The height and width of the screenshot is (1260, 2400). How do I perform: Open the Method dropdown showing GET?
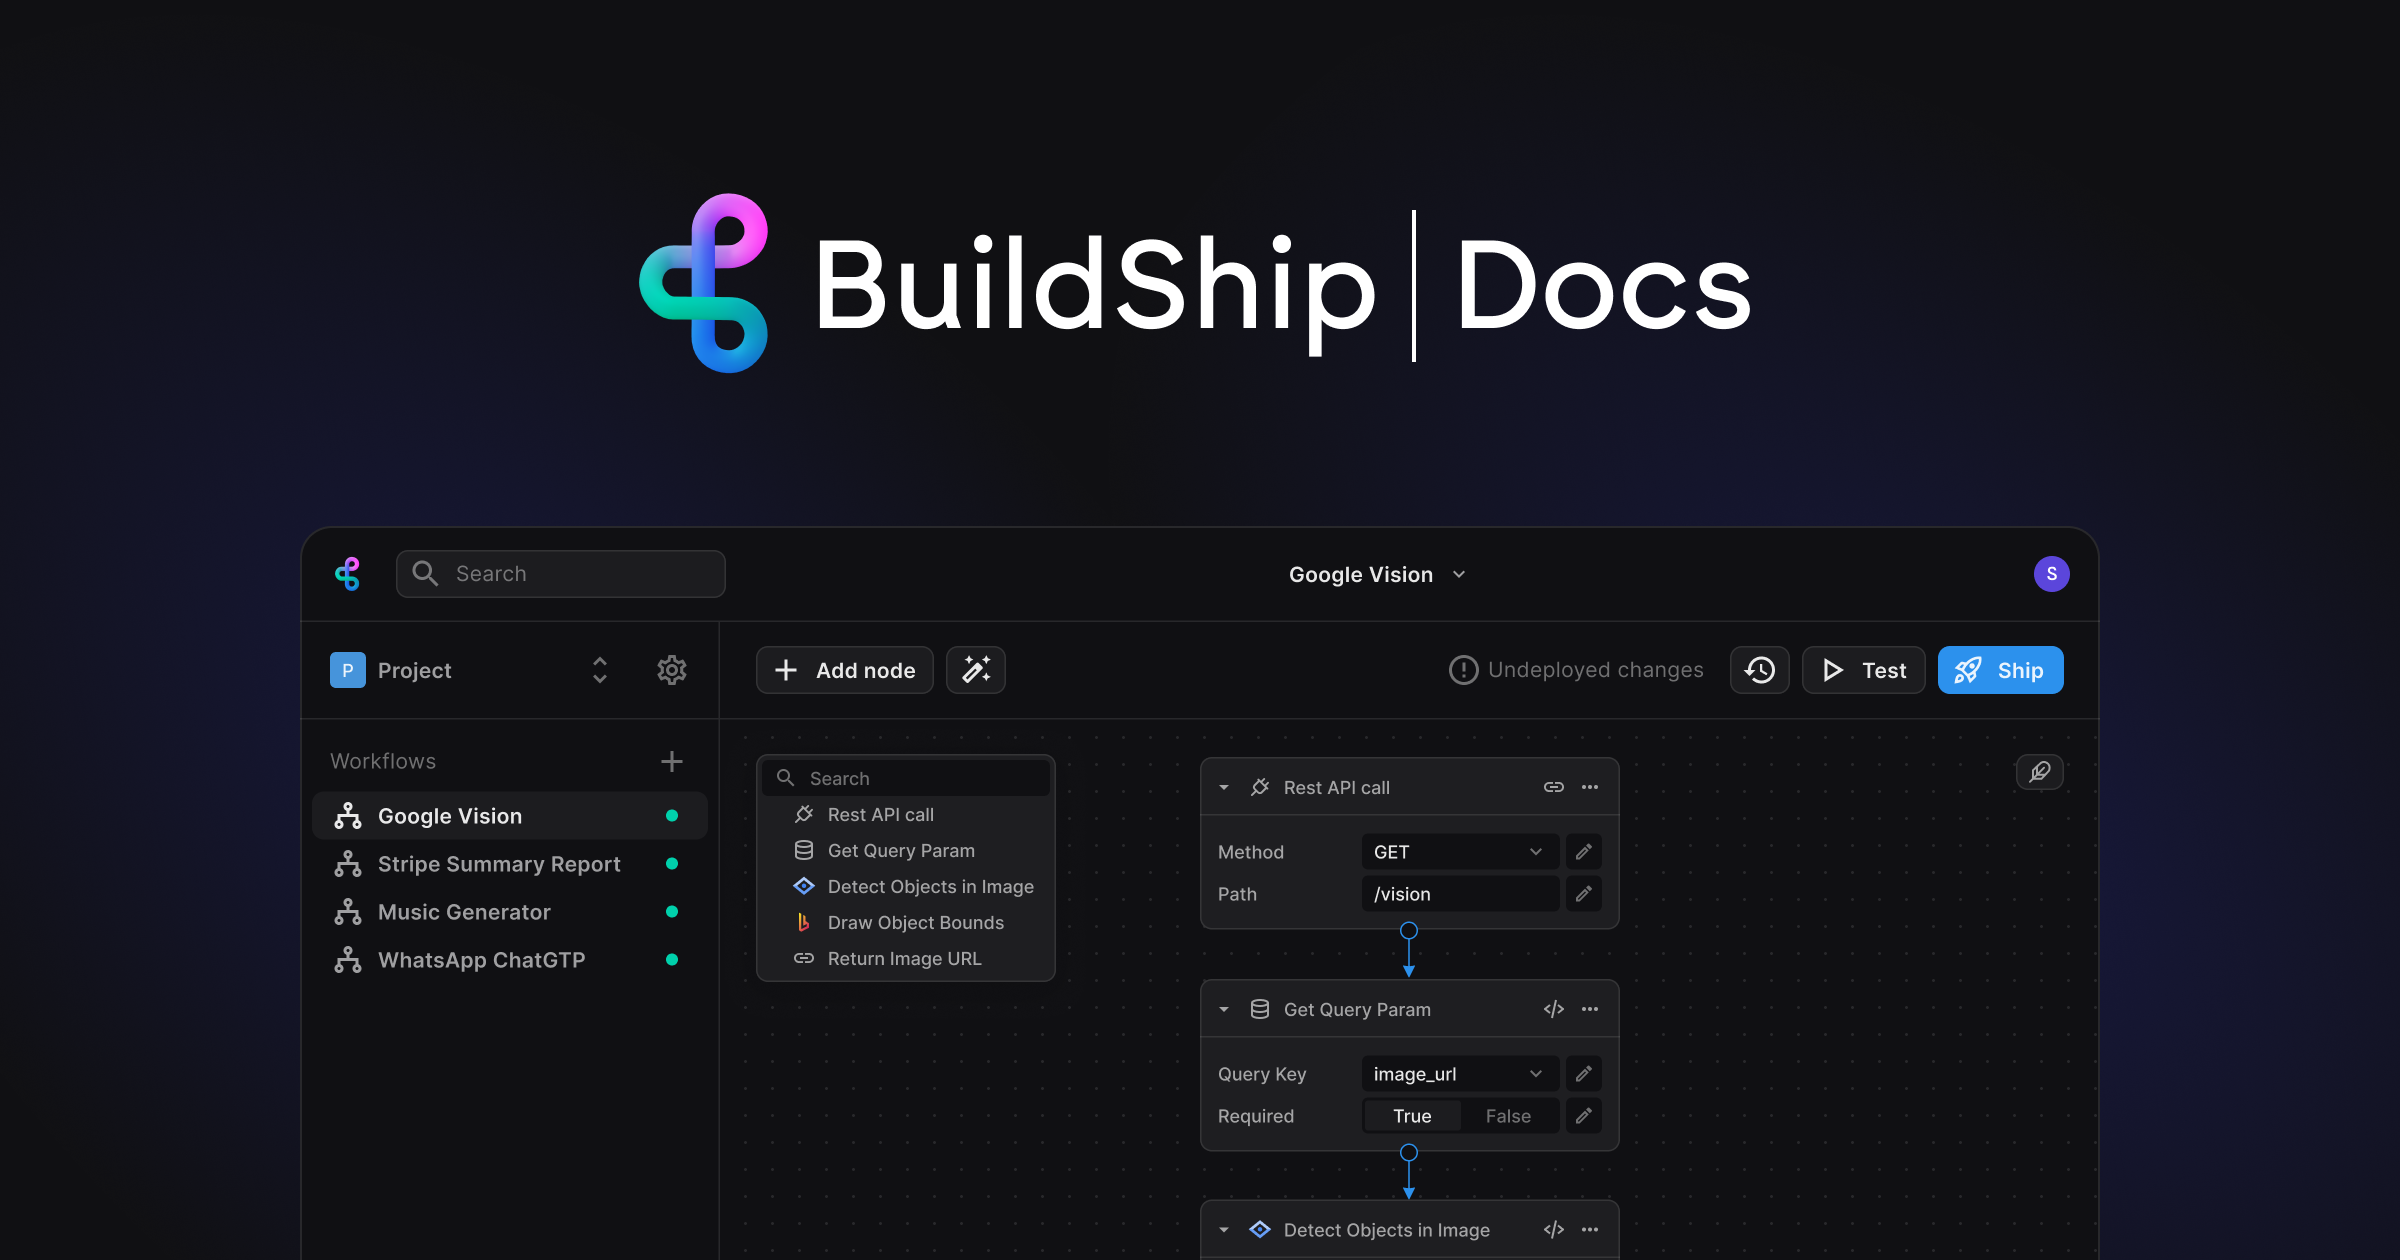(1458, 851)
